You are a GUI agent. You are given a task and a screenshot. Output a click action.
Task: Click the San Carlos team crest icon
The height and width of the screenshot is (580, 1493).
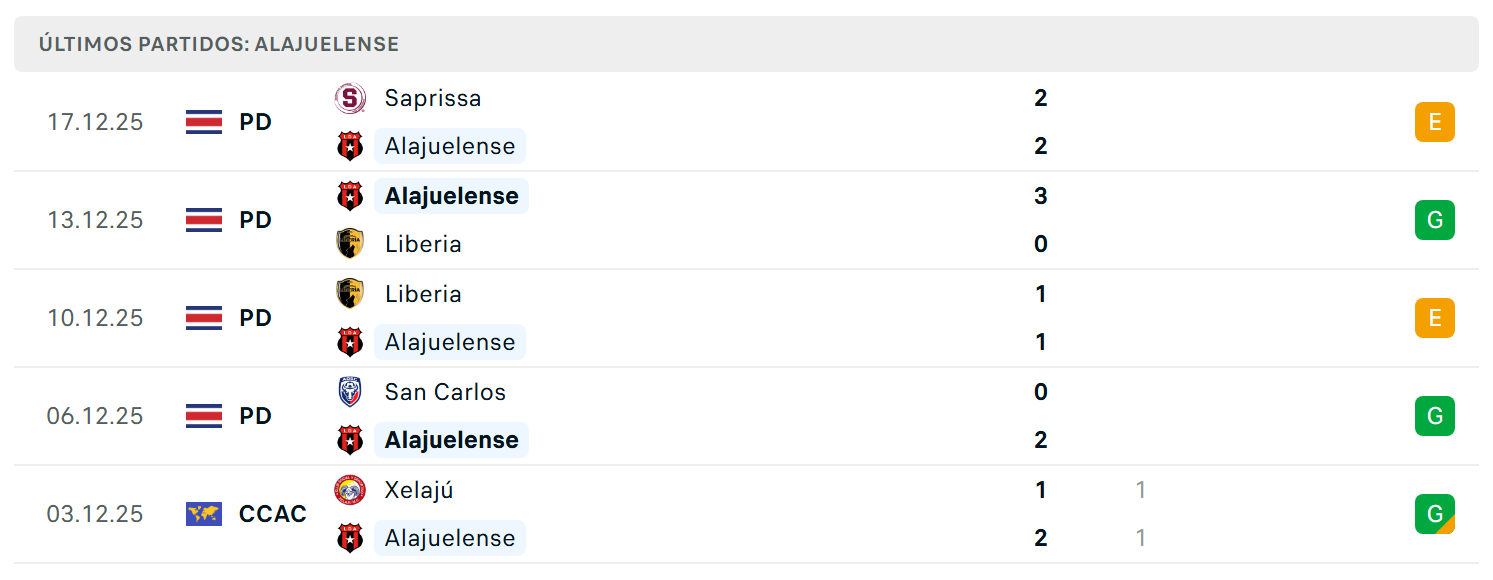click(x=350, y=392)
